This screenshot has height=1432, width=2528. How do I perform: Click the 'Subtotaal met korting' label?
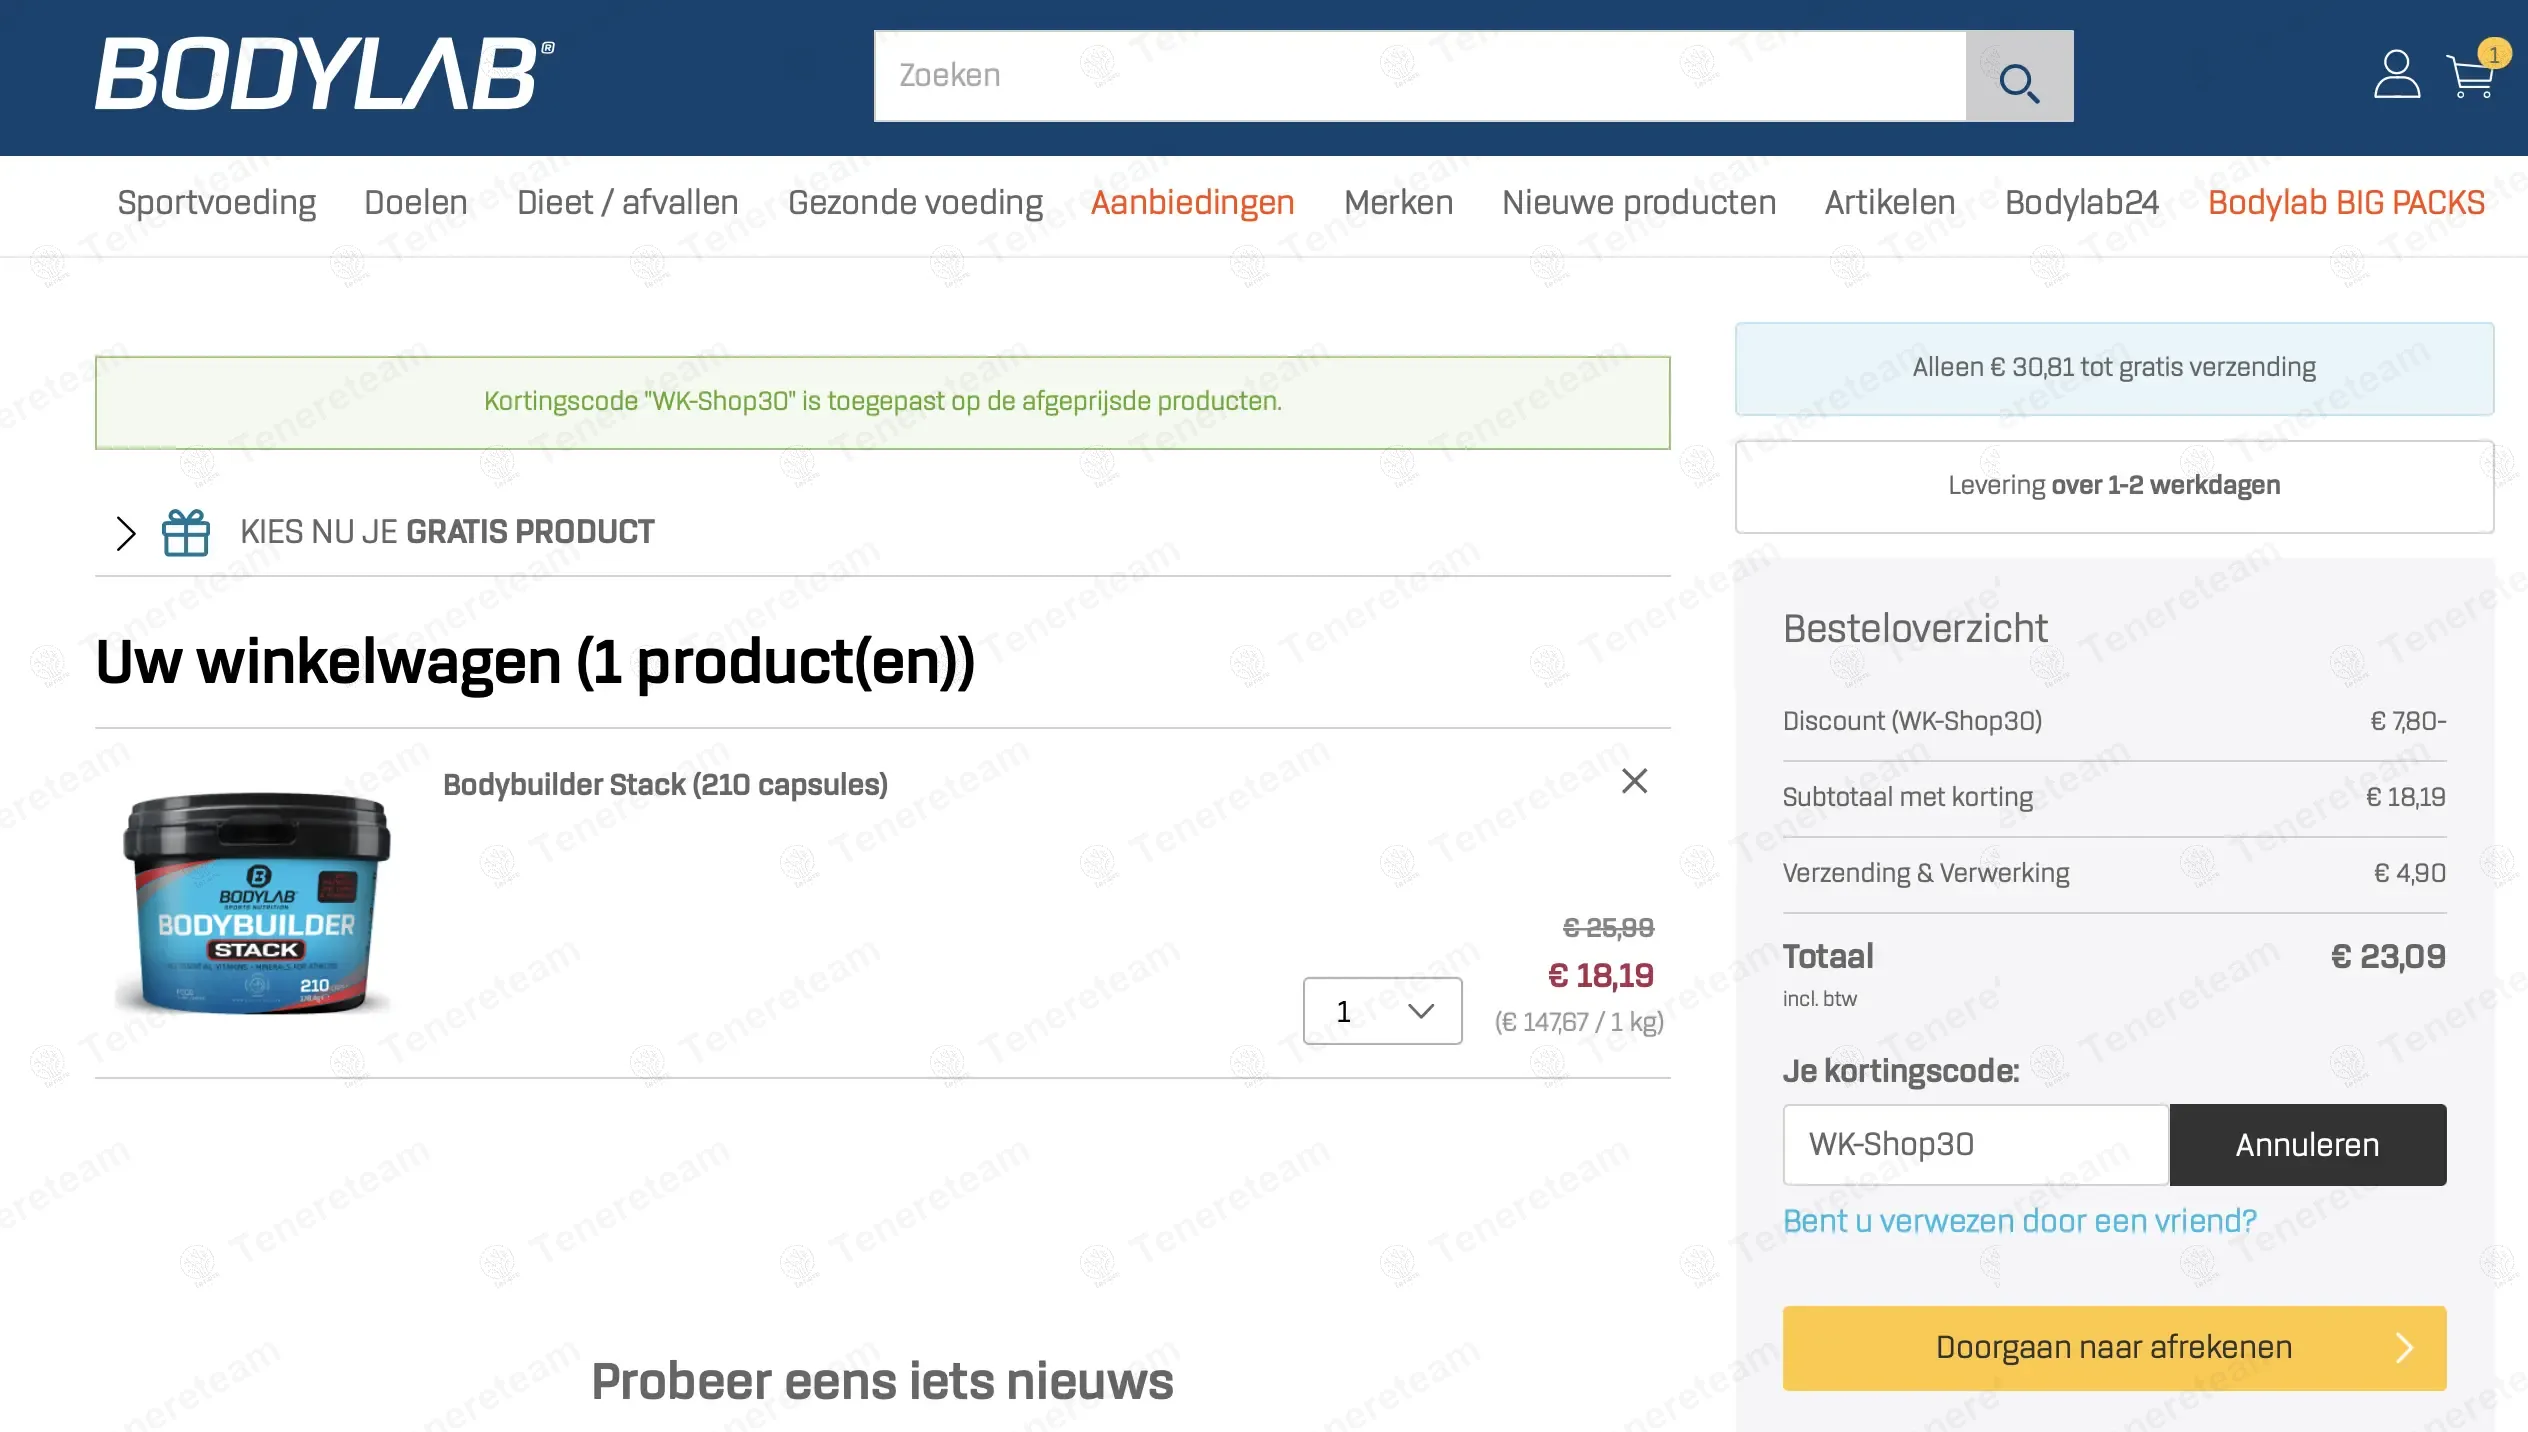pos(1908,797)
